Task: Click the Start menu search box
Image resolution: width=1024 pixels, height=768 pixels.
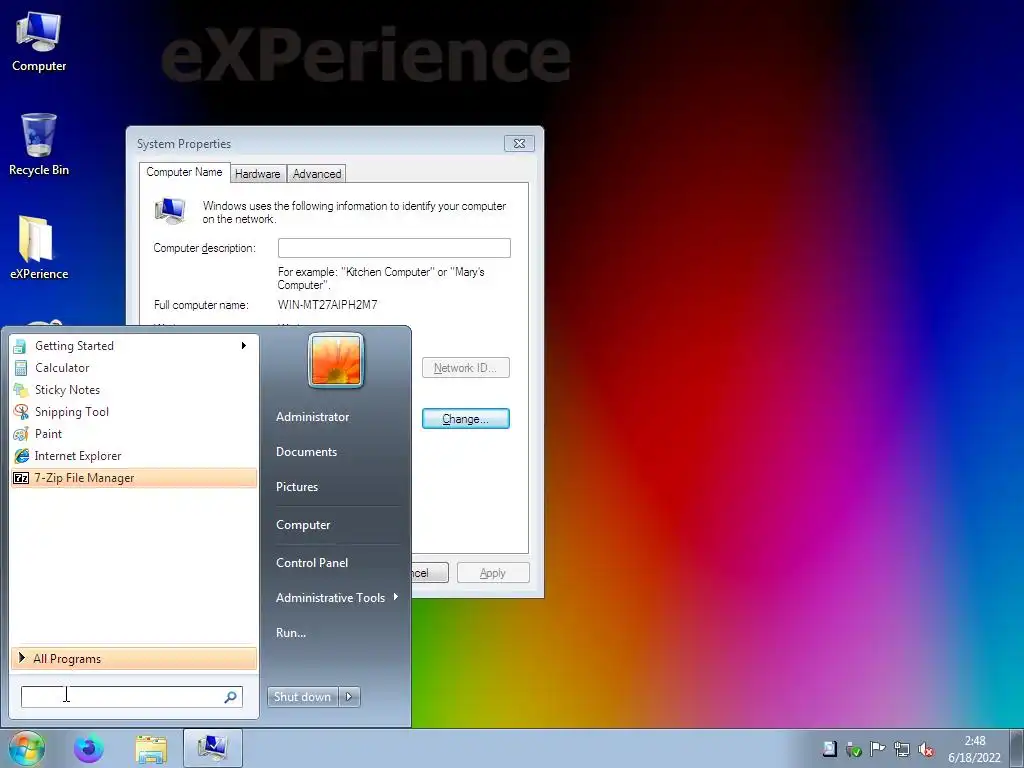Action: click(x=131, y=697)
